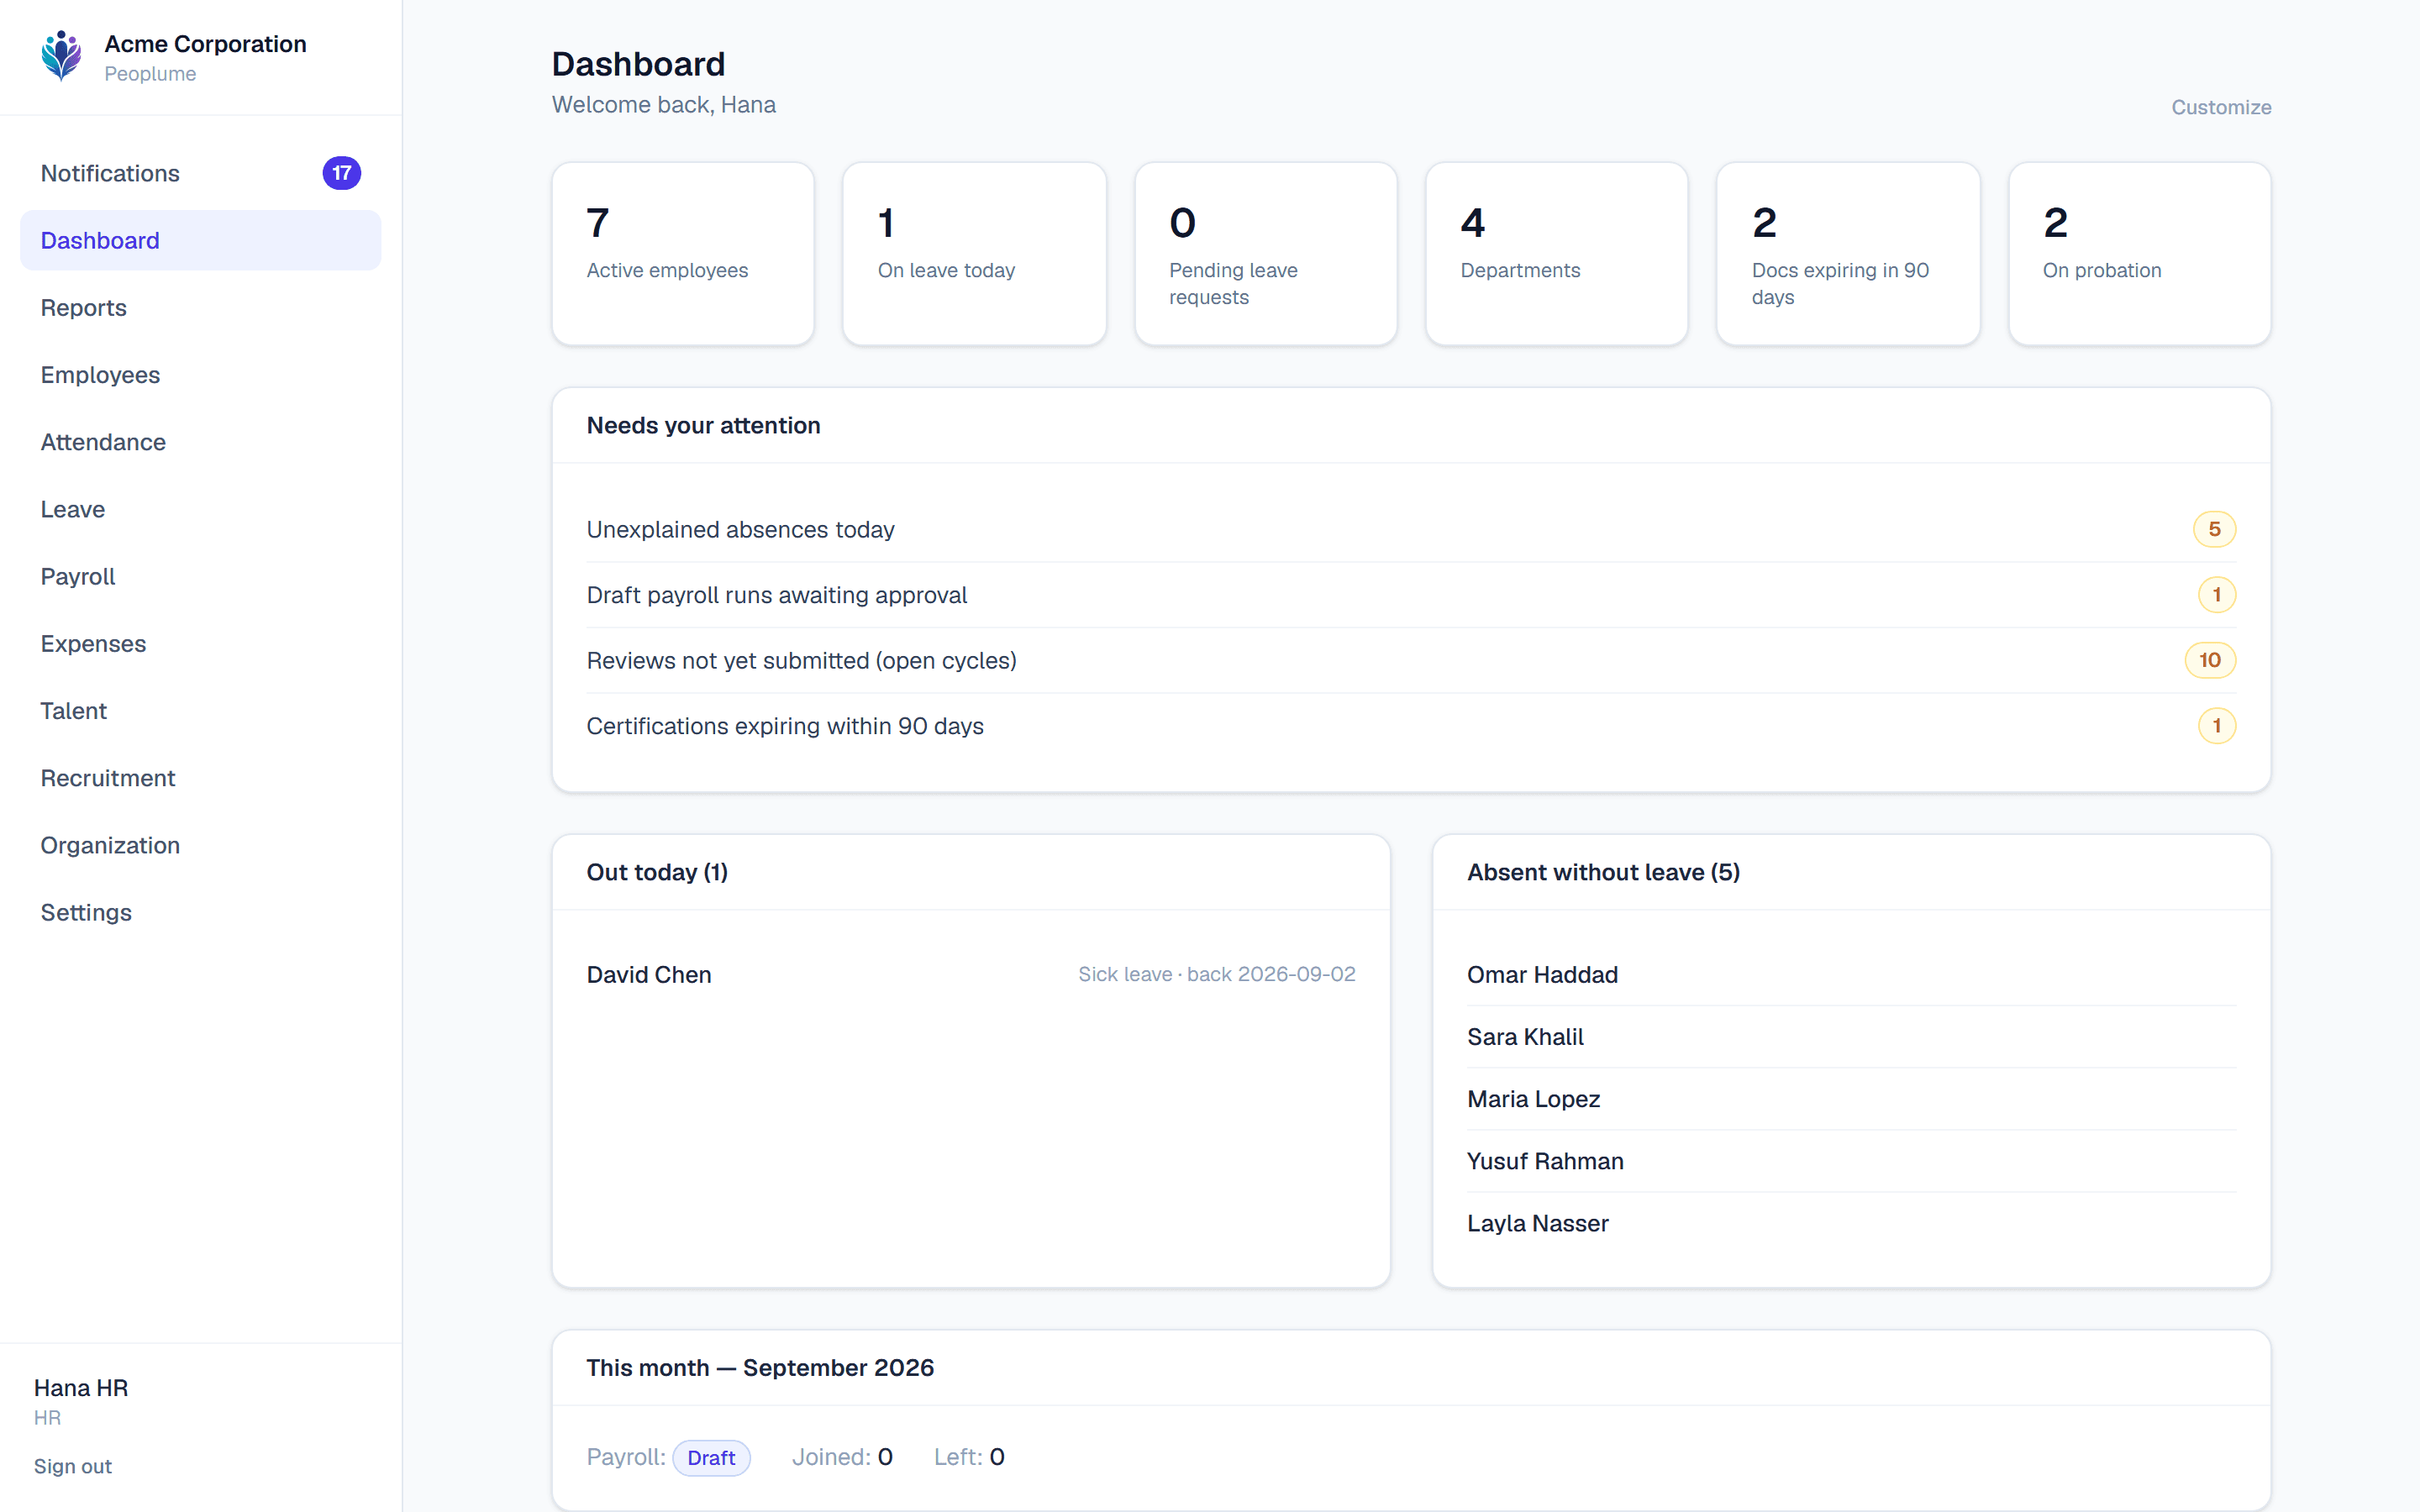Open the Talent section

[x=200, y=711]
